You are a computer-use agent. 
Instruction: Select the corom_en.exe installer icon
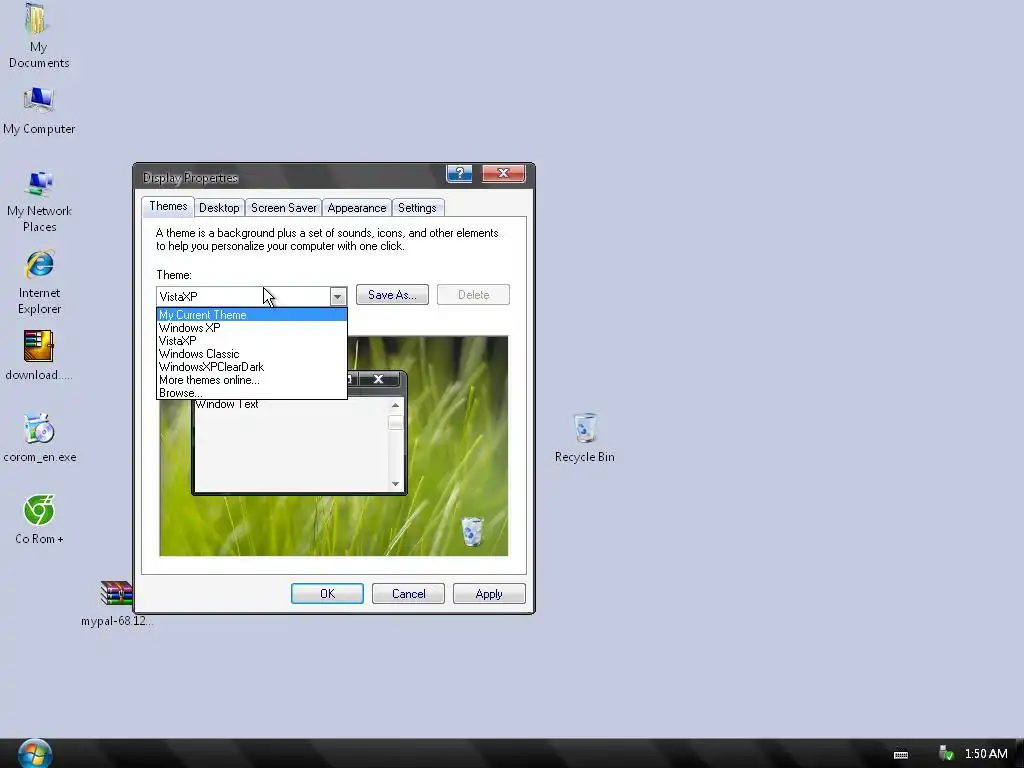pos(39,438)
